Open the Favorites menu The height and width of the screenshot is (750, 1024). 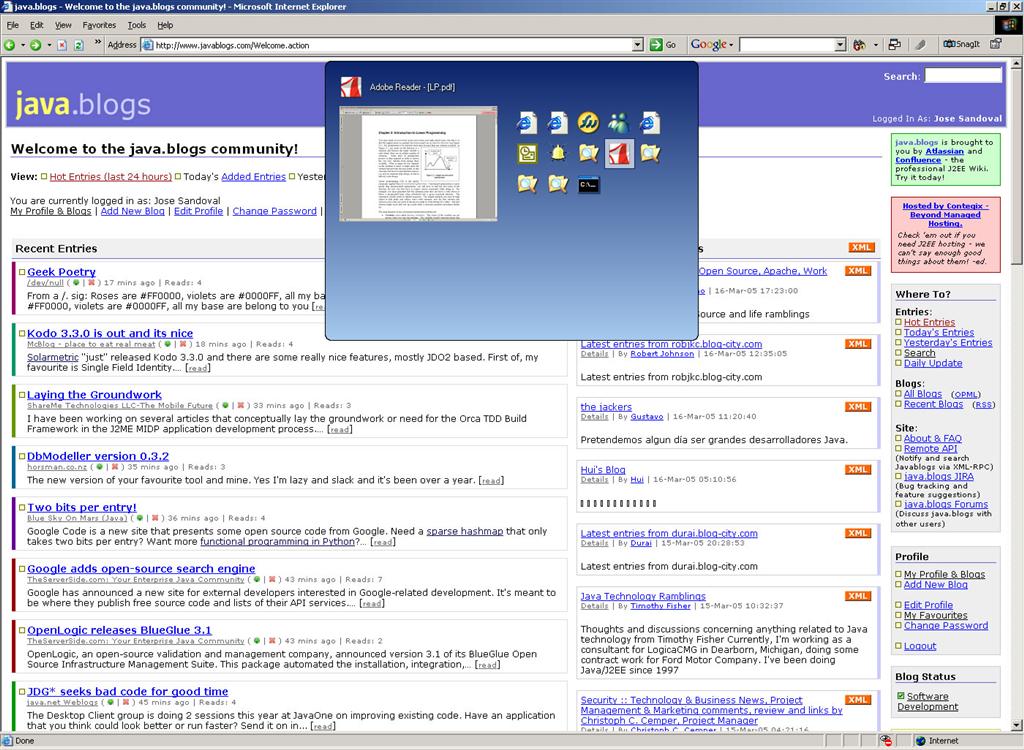(x=99, y=25)
